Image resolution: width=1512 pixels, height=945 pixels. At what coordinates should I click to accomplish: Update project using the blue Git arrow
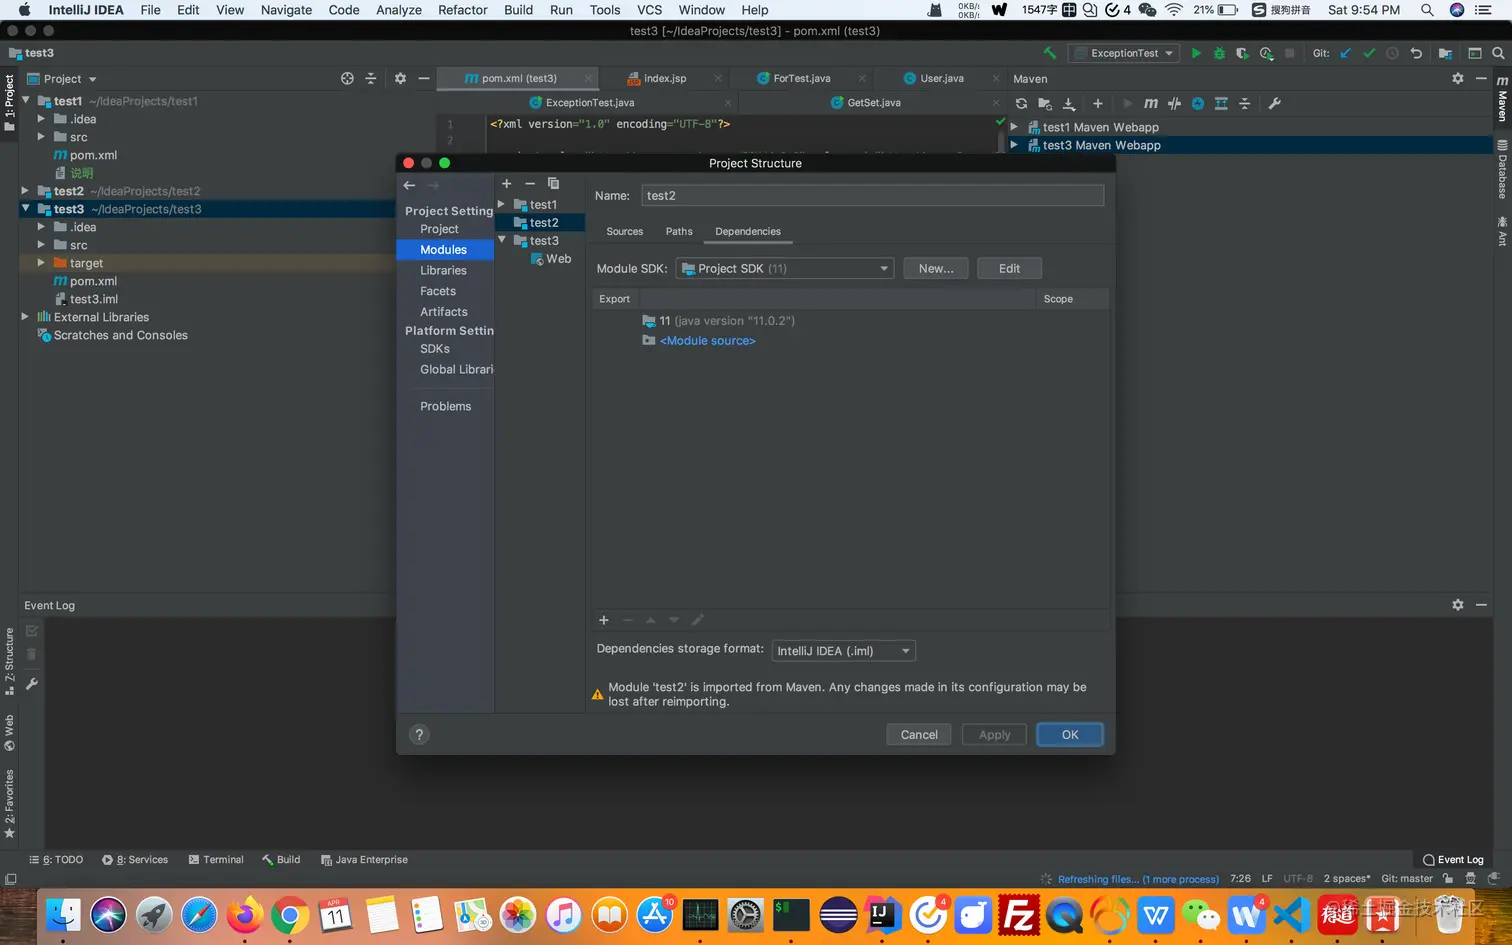click(1345, 53)
